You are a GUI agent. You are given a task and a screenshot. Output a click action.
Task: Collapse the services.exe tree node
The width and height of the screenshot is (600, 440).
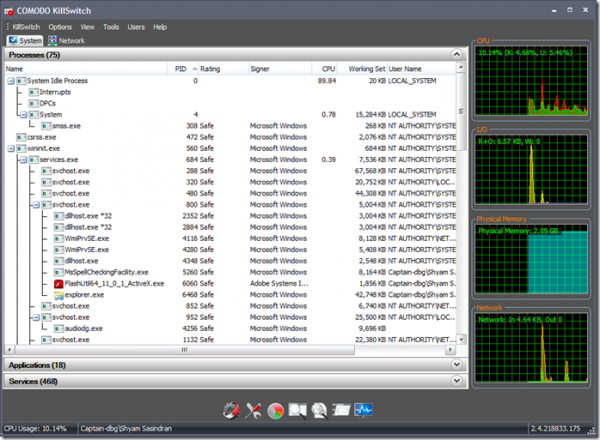[23, 160]
